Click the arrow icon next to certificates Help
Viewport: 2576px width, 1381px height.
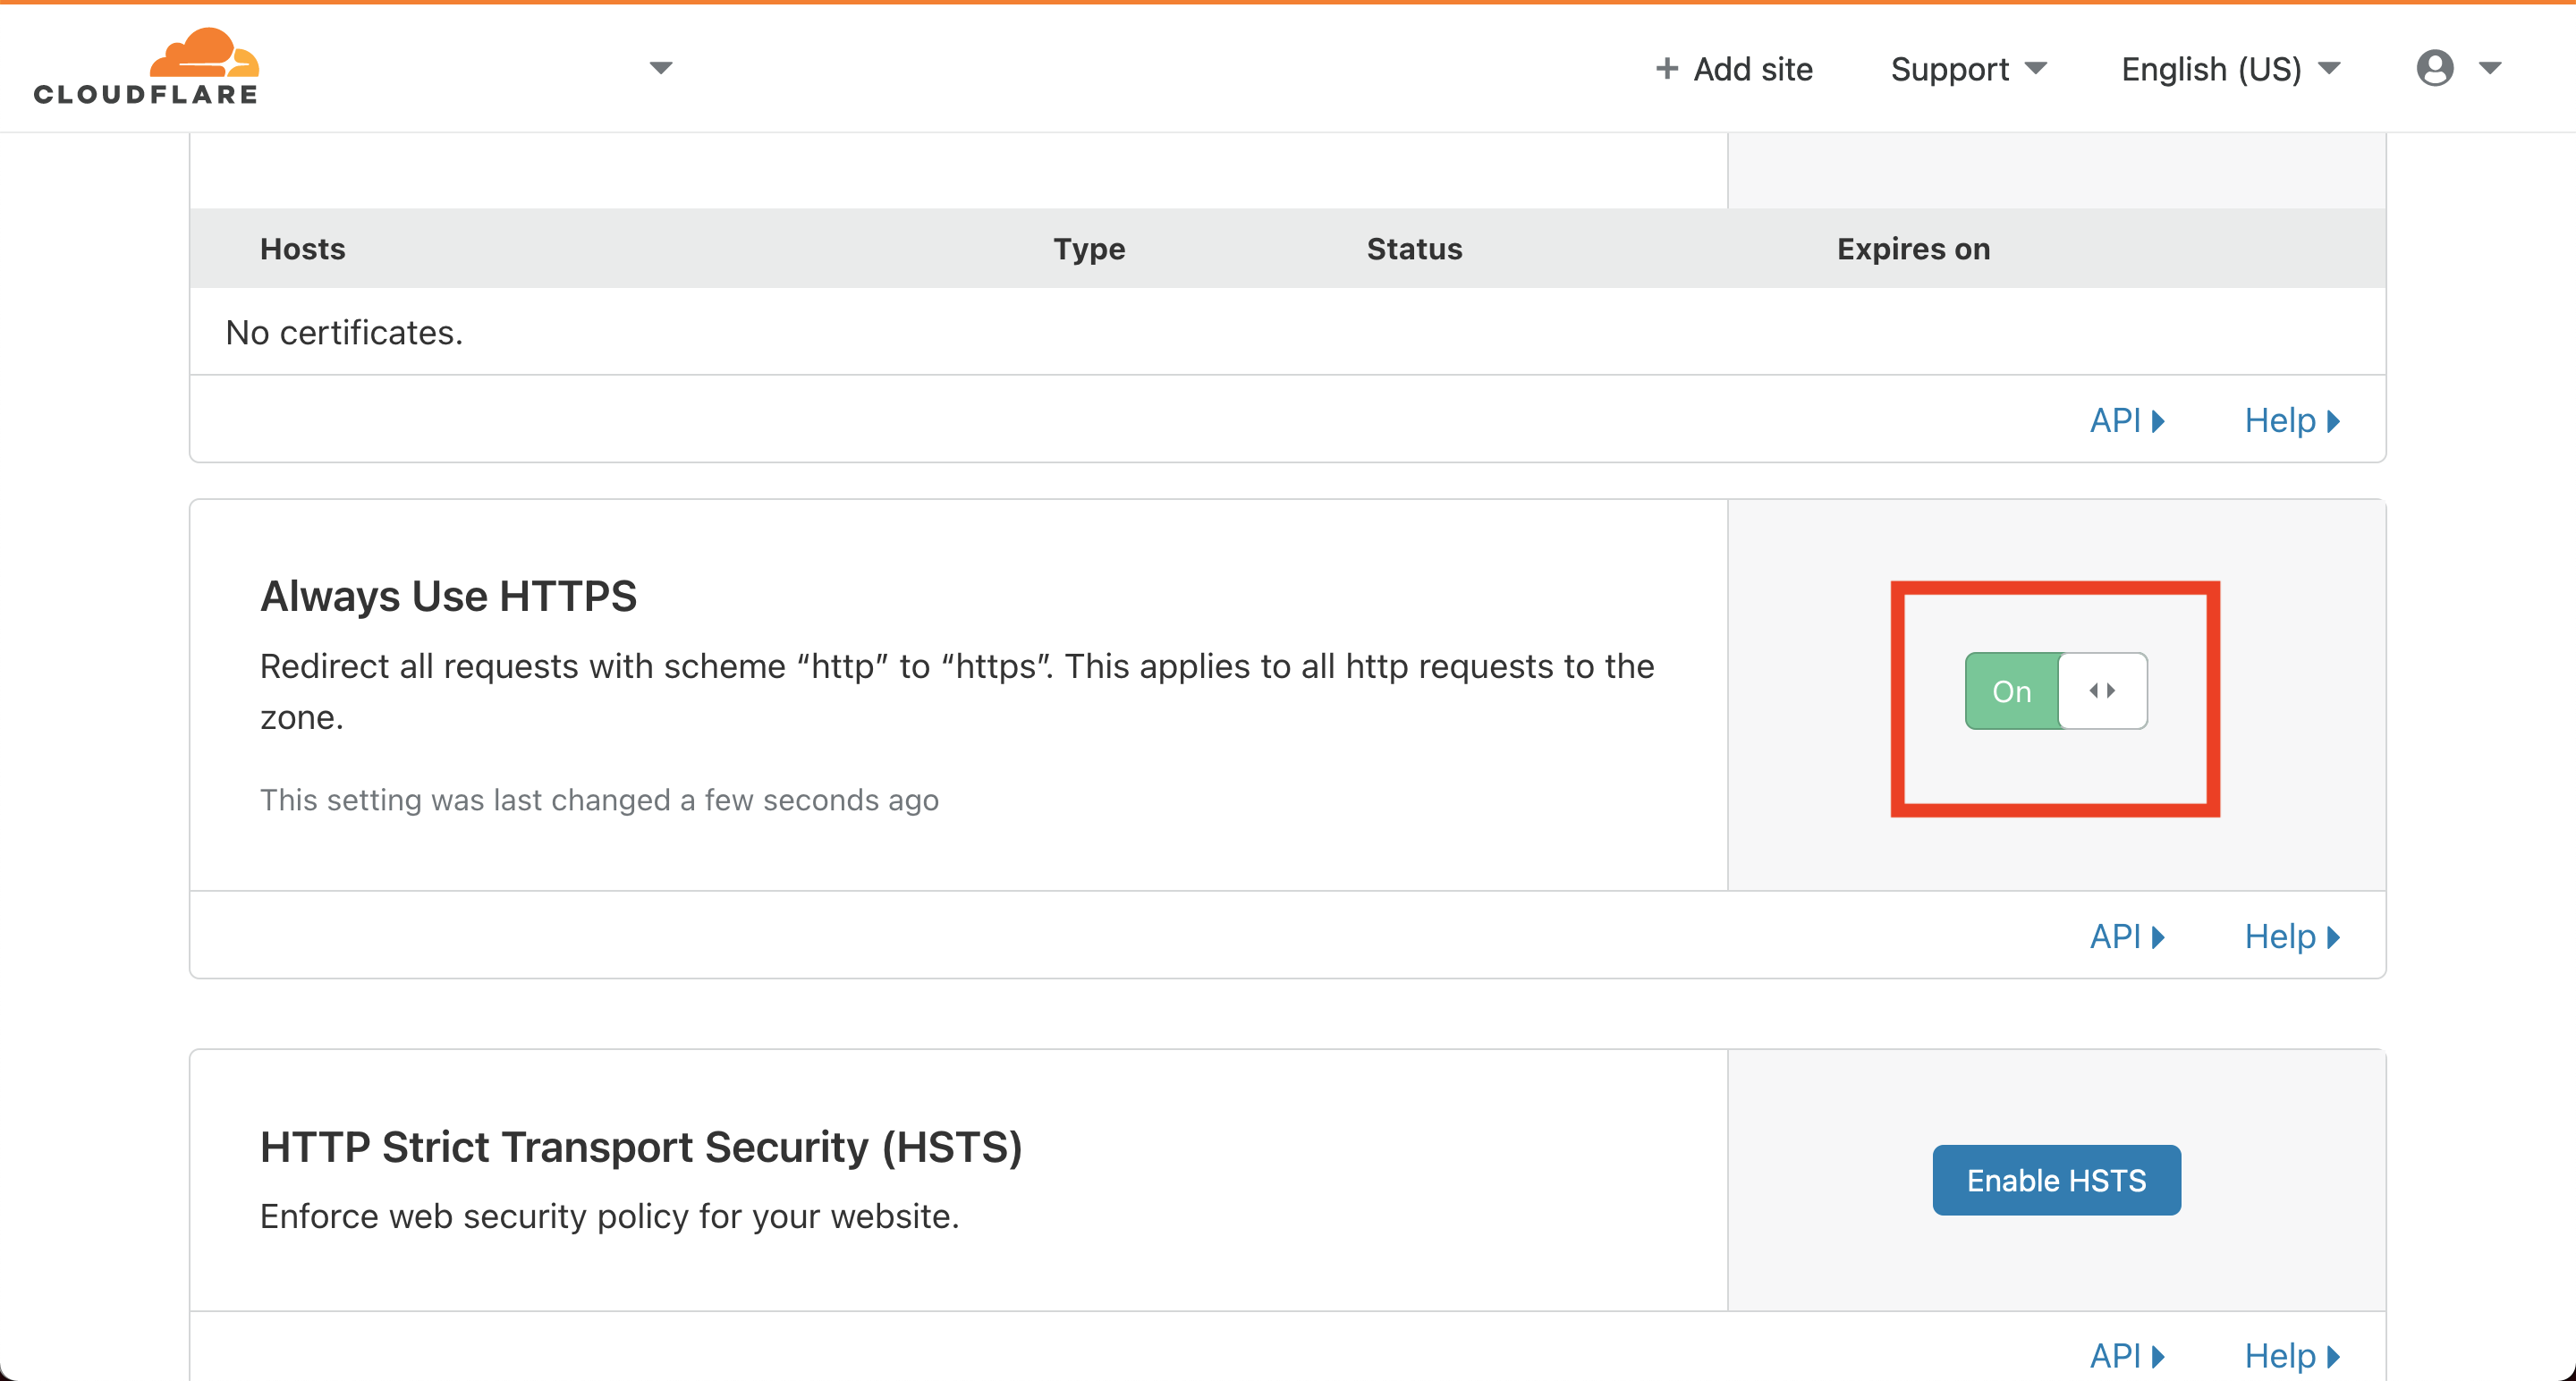(2333, 421)
